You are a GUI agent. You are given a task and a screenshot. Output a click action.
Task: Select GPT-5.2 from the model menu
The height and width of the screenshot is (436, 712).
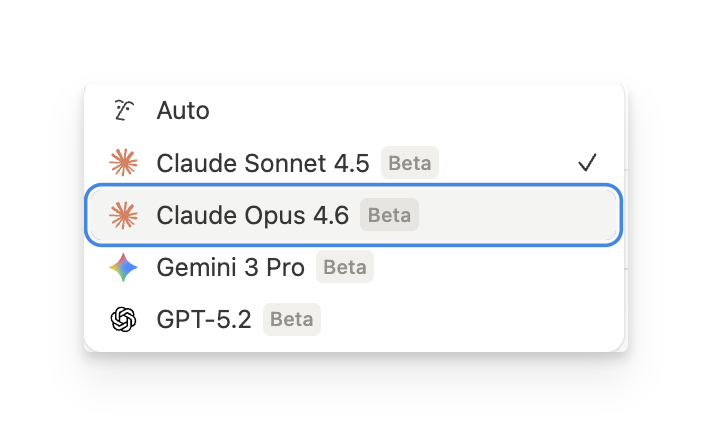pos(204,320)
